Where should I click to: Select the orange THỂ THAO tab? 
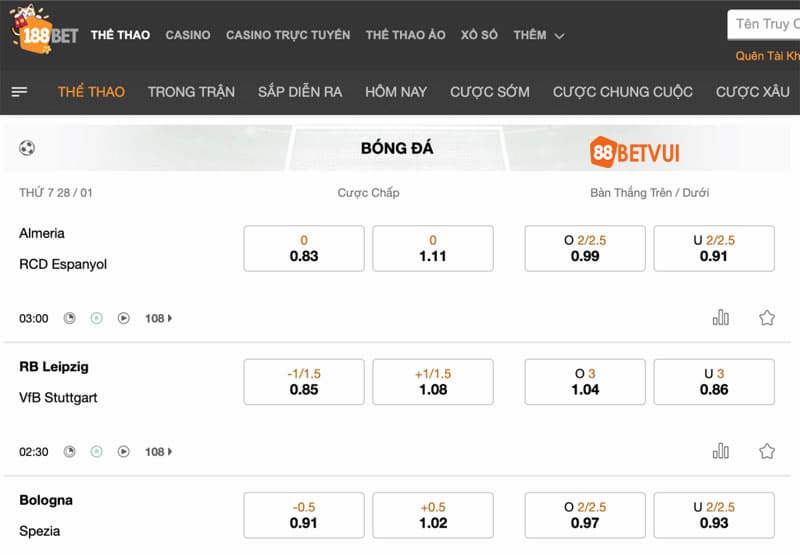tap(91, 92)
